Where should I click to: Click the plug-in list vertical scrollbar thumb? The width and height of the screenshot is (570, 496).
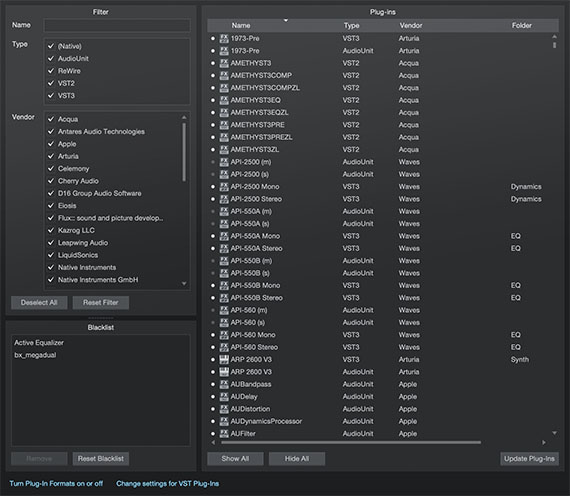(554, 45)
